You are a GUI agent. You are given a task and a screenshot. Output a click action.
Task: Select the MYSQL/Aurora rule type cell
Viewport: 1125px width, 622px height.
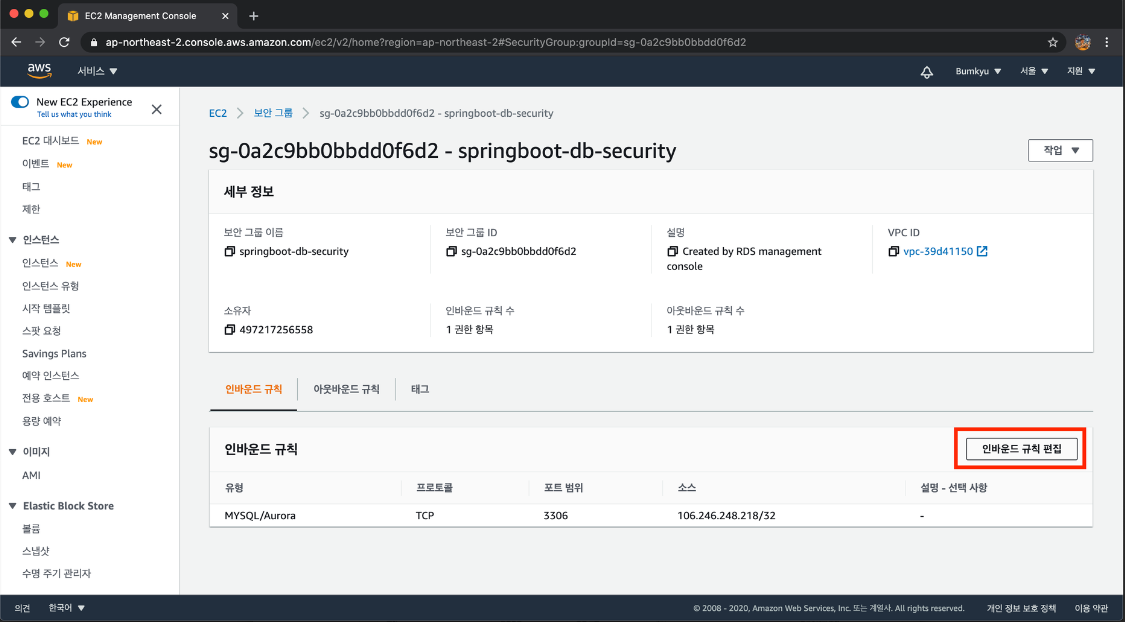260,515
